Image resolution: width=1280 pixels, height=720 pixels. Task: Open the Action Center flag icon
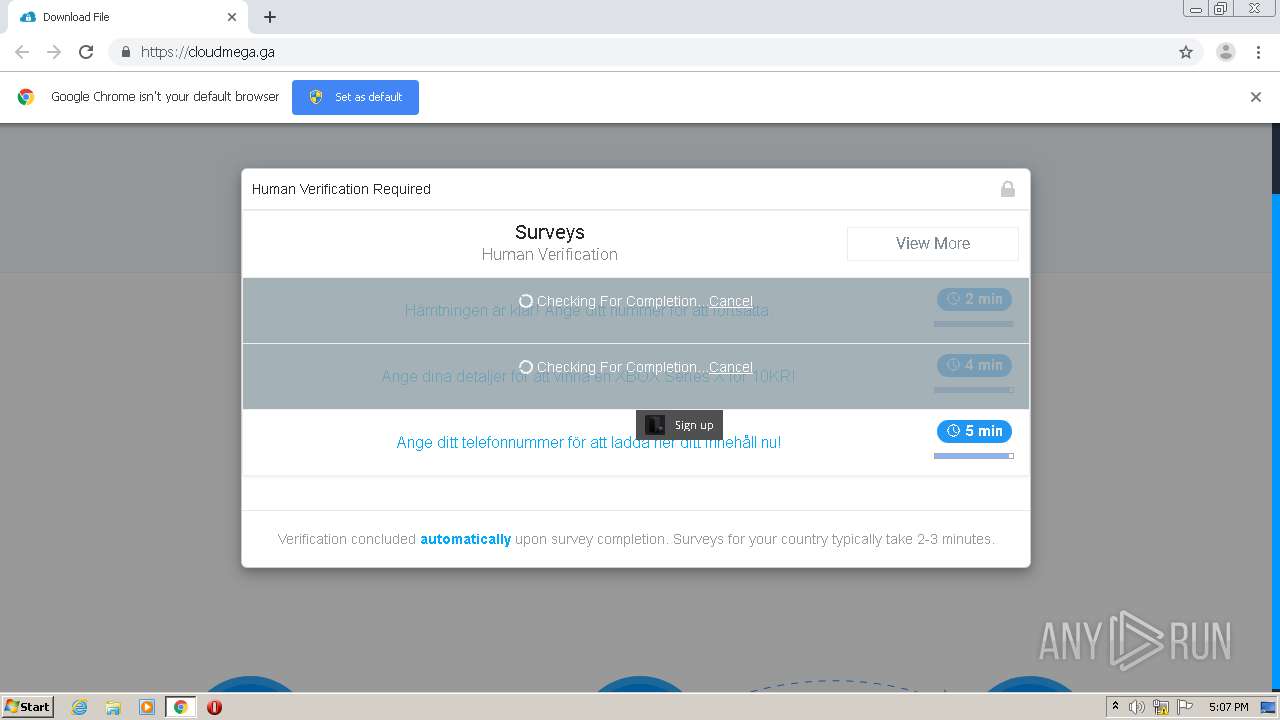pos(1185,707)
